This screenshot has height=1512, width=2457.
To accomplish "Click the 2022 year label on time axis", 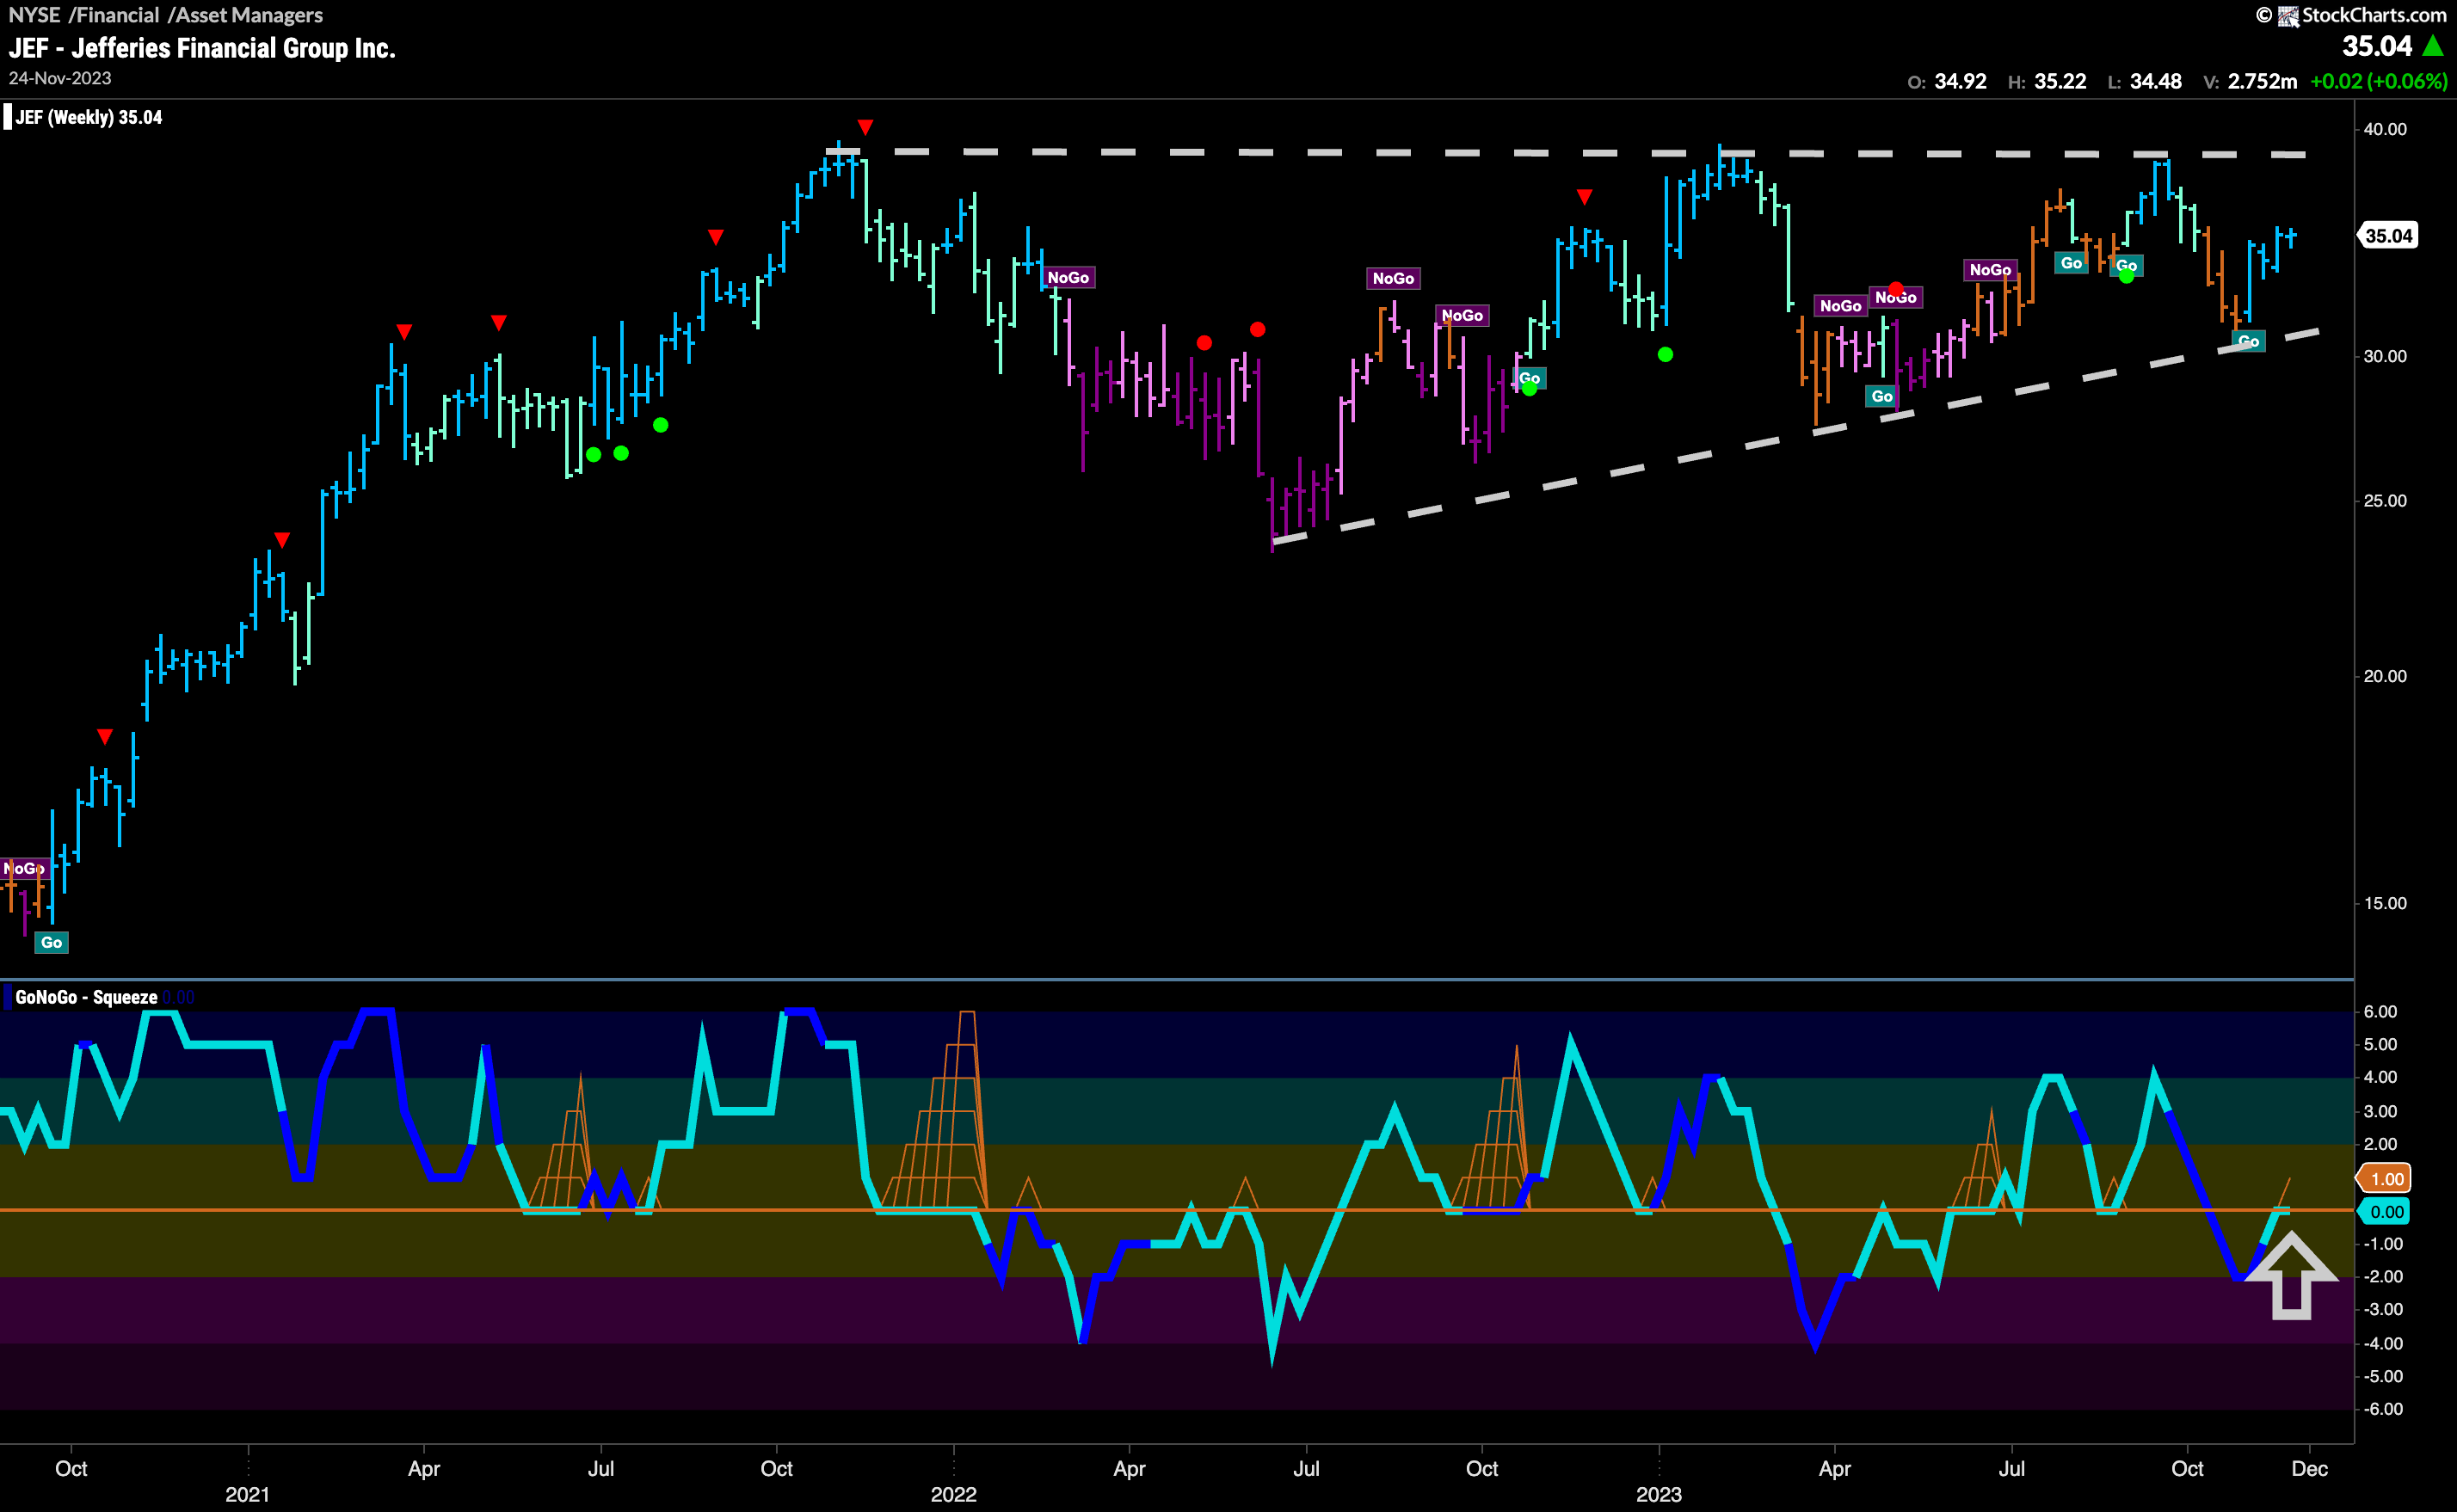I will coord(953,1494).
